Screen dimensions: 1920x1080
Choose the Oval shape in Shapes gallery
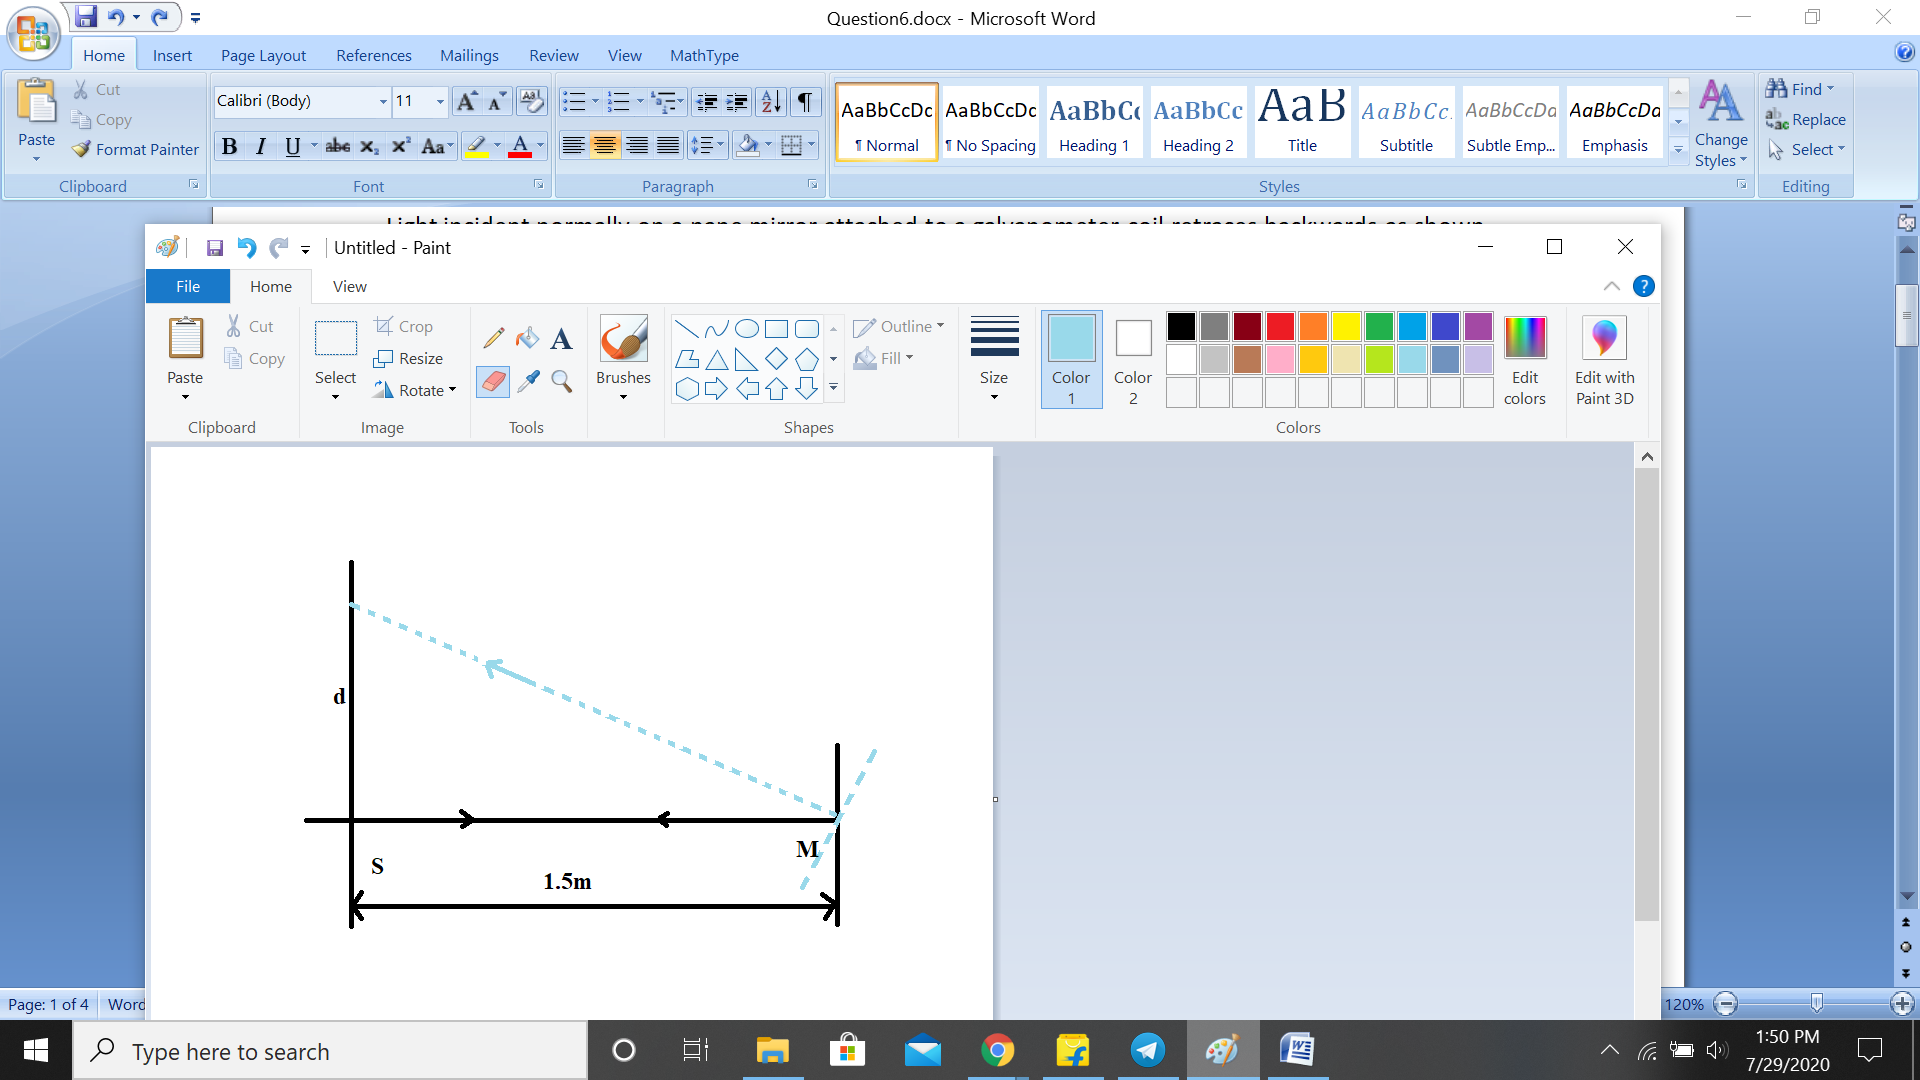746,329
